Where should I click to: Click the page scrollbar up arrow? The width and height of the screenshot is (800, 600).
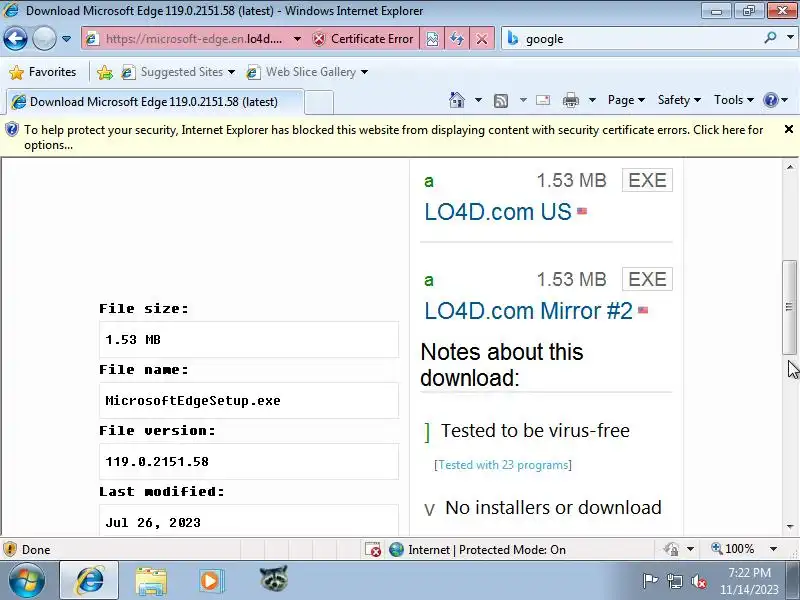tap(790, 167)
